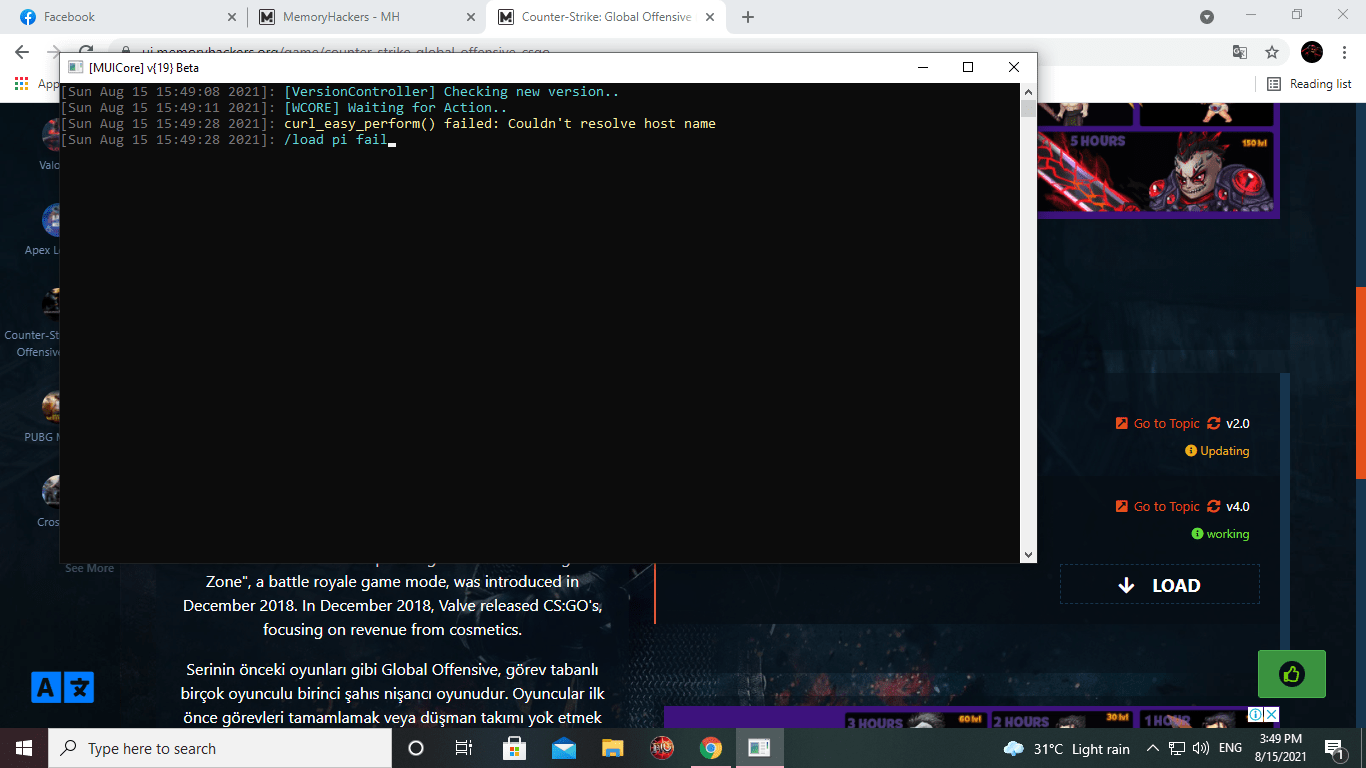Image resolution: width=1366 pixels, height=768 pixels.
Task: Expand hidden system tray icons chevron
Action: point(1152,748)
